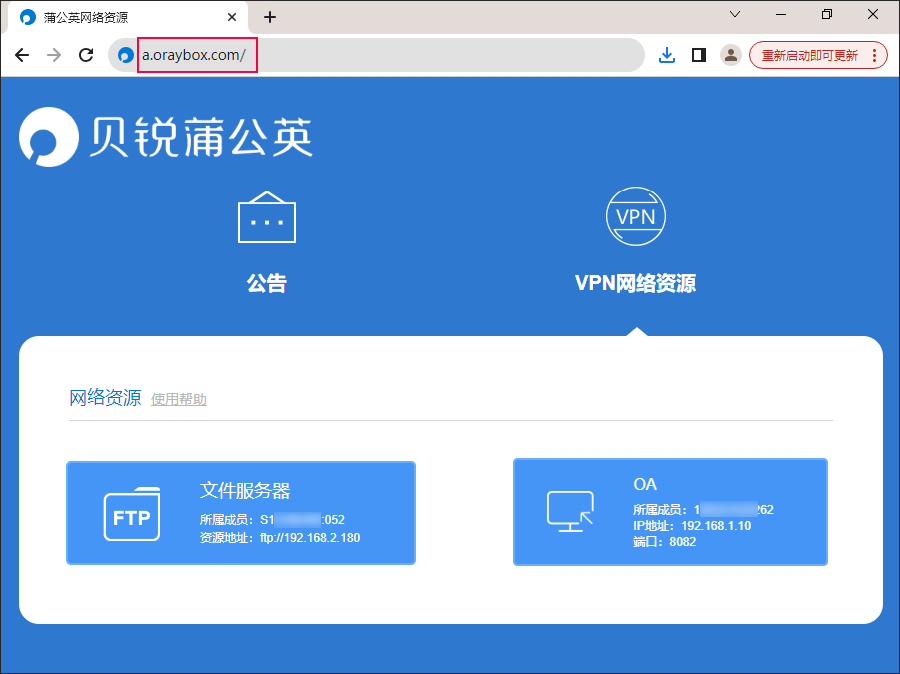The height and width of the screenshot is (674, 900).
Task: Click the 端口 8082 text
Action: coord(665,541)
